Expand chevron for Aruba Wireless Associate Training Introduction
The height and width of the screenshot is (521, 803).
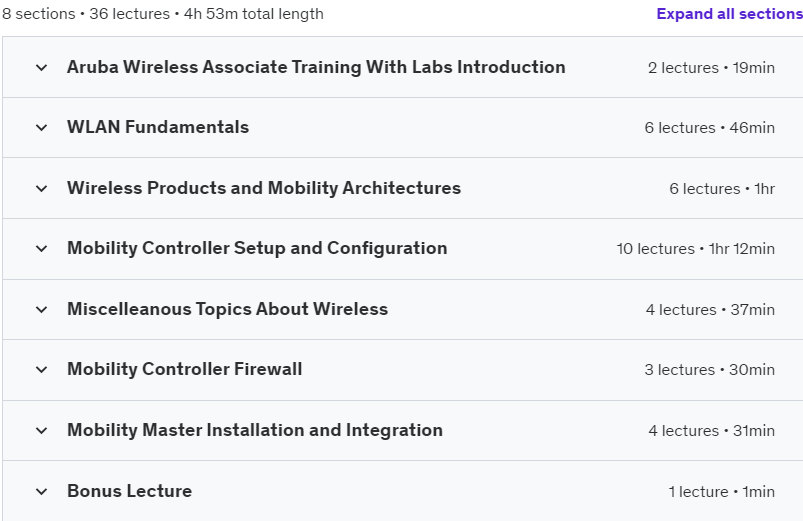coord(41,68)
